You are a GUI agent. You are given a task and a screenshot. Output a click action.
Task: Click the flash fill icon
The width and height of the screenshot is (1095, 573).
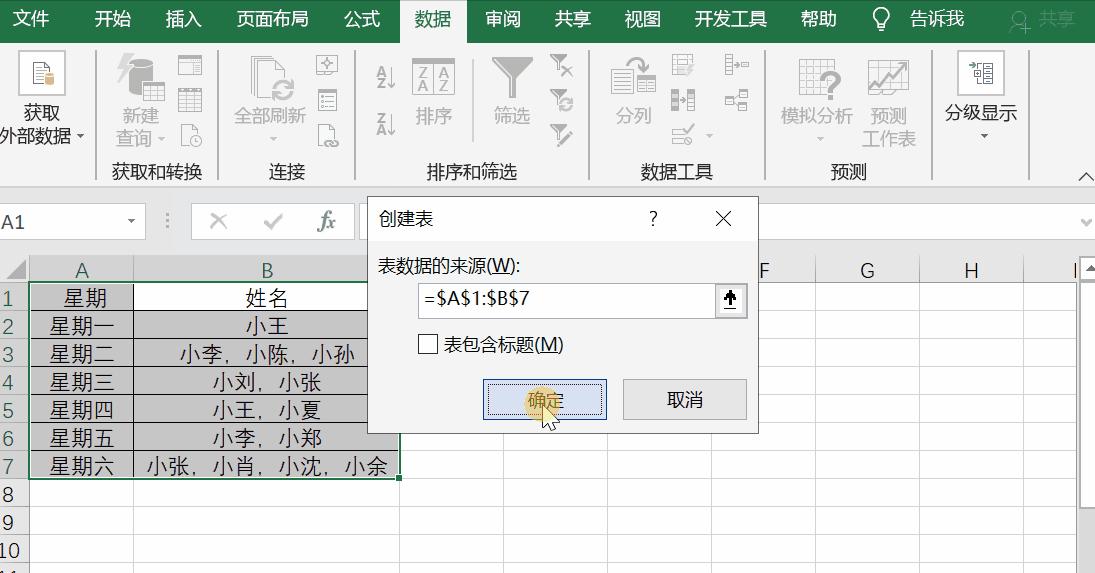[x=682, y=65]
